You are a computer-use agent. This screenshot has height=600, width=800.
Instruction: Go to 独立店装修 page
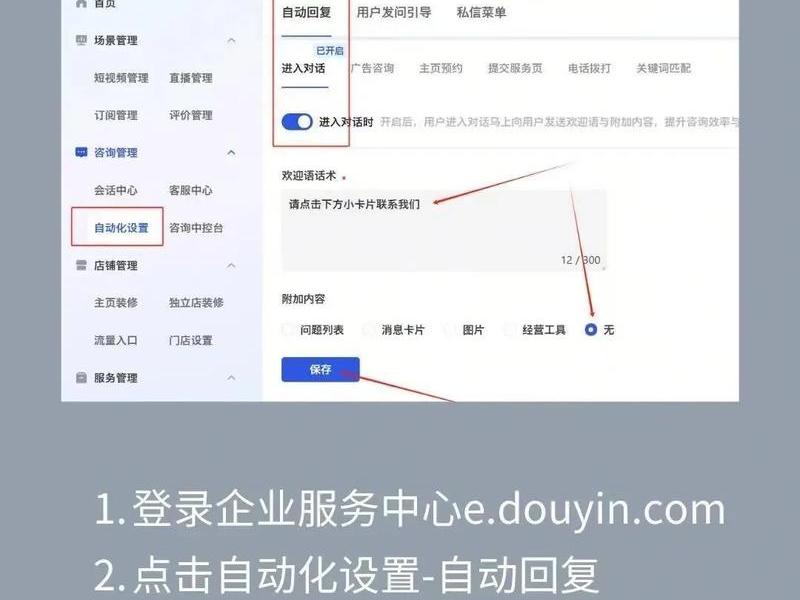point(196,303)
